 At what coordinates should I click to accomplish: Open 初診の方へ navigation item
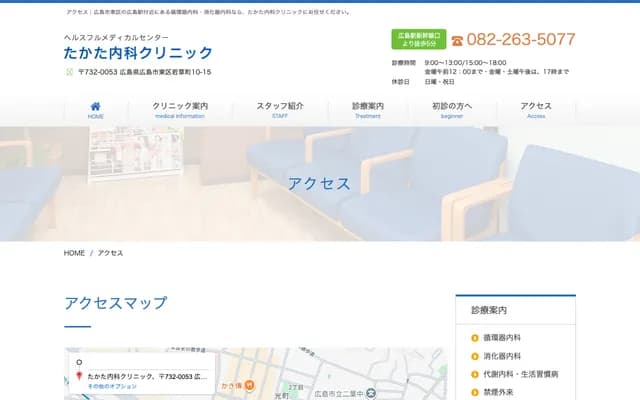(x=452, y=110)
